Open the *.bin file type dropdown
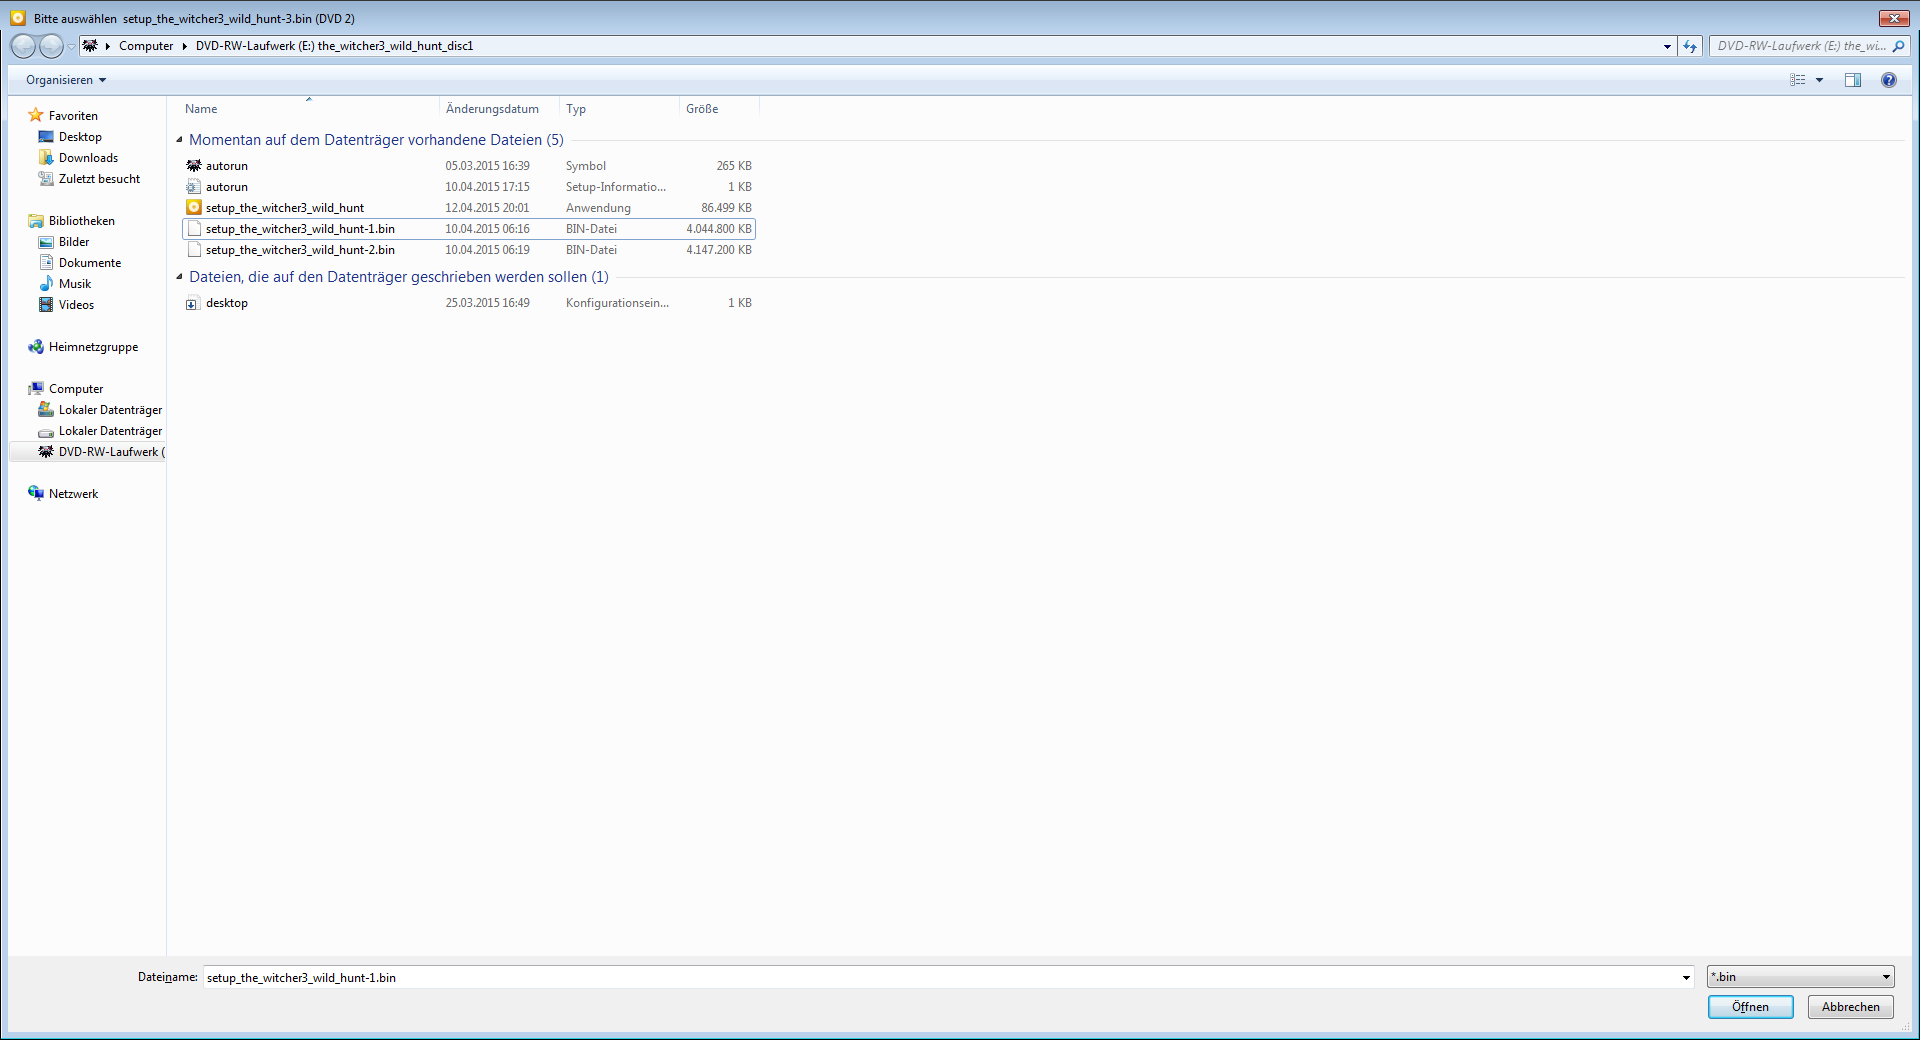The image size is (1920, 1040). pyautogui.click(x=1800, y=977)
